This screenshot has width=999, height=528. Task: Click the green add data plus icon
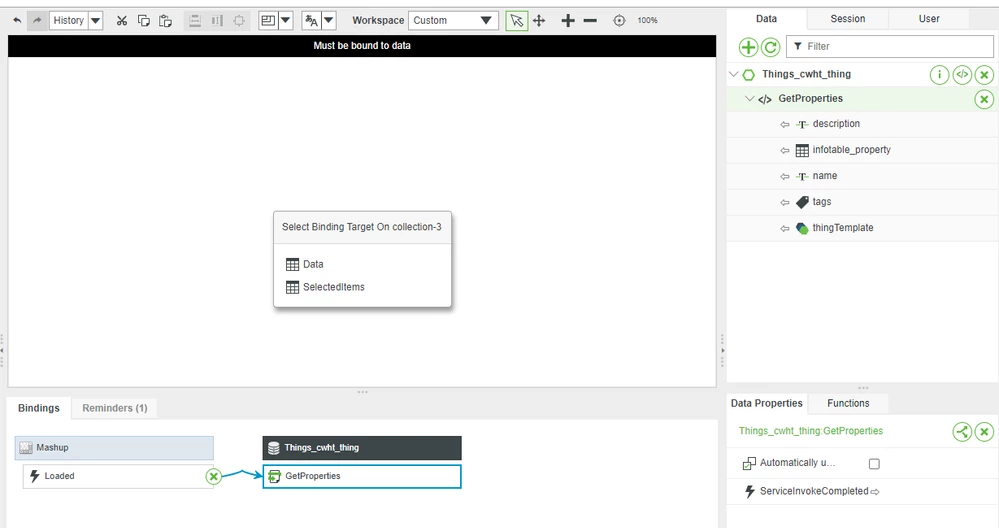click(749, 46)
